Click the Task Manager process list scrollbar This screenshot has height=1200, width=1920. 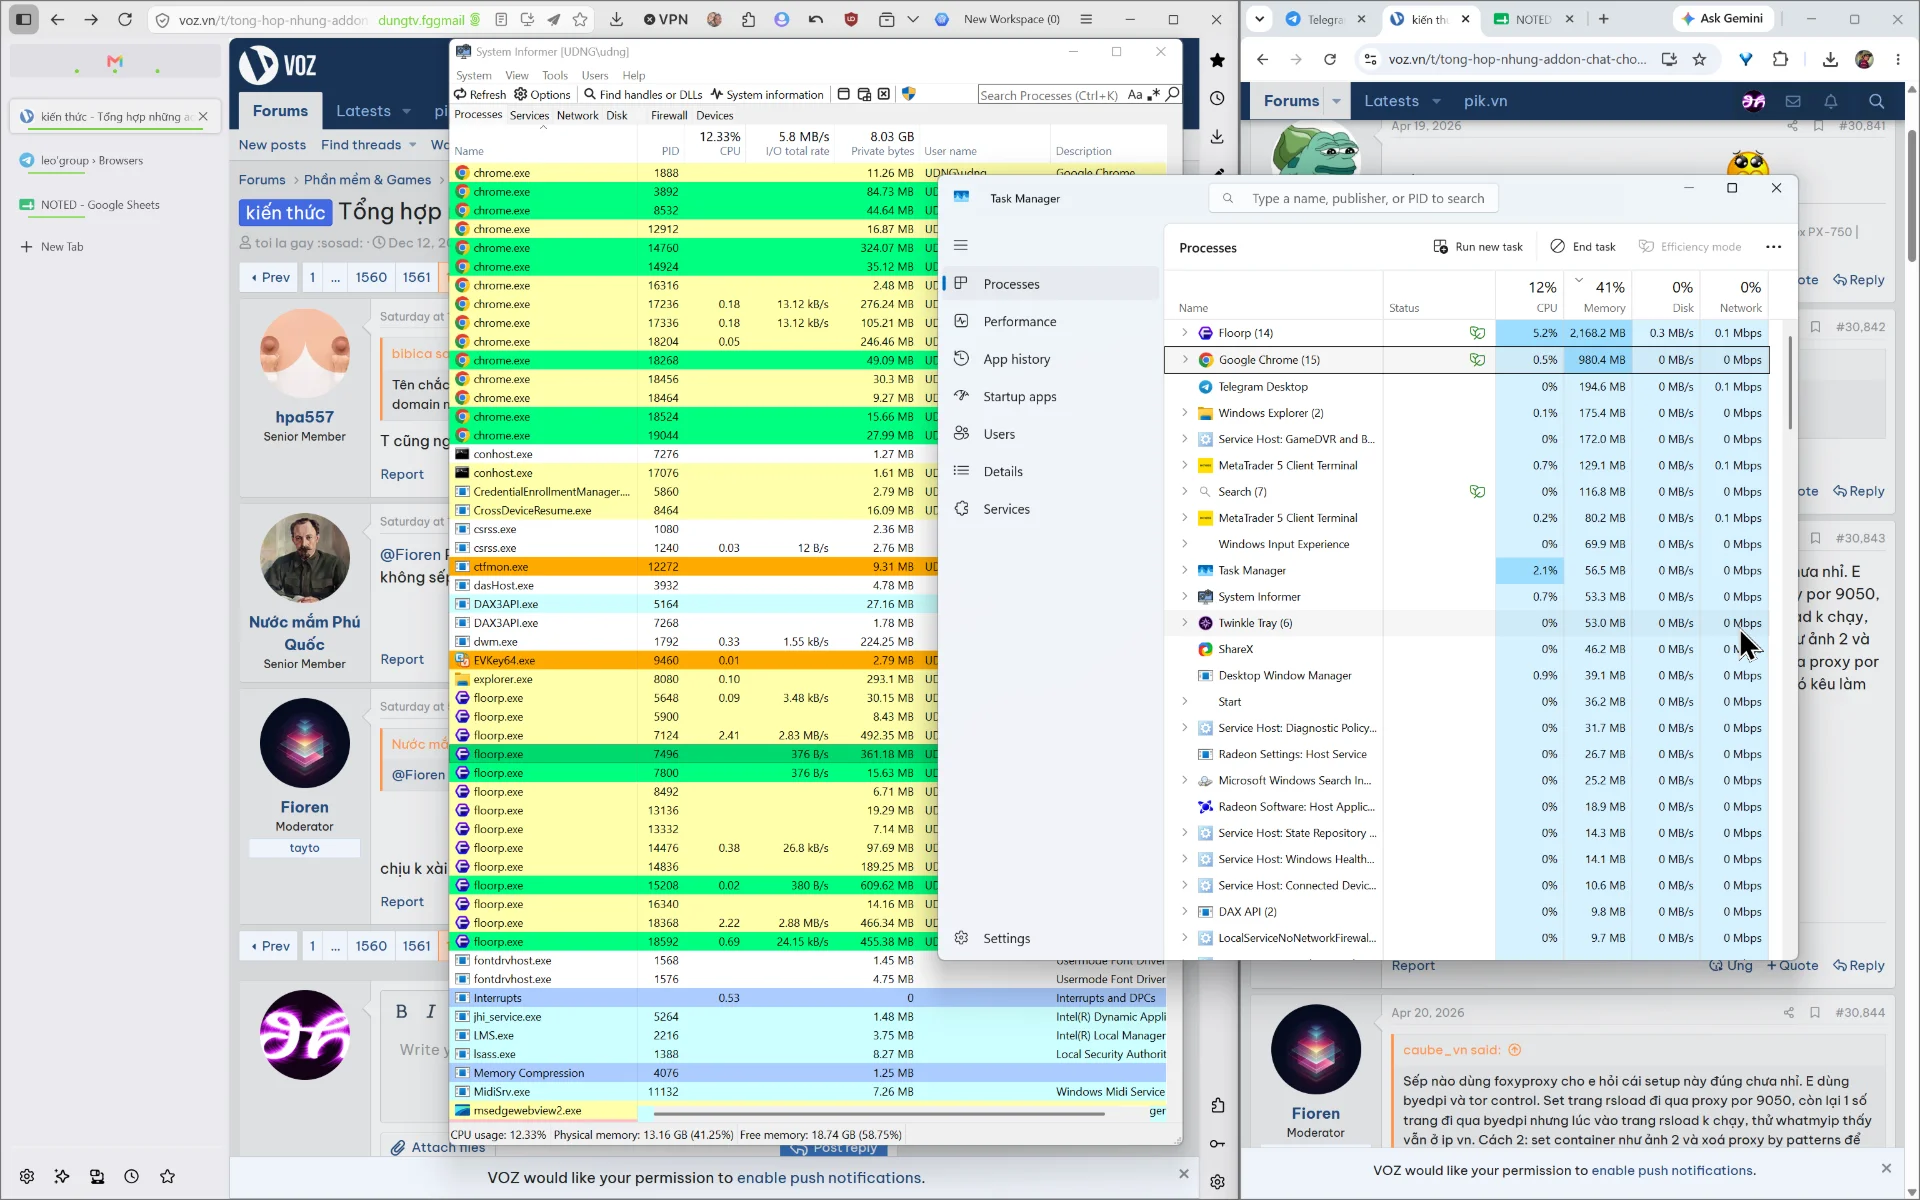click(1789, 384)
